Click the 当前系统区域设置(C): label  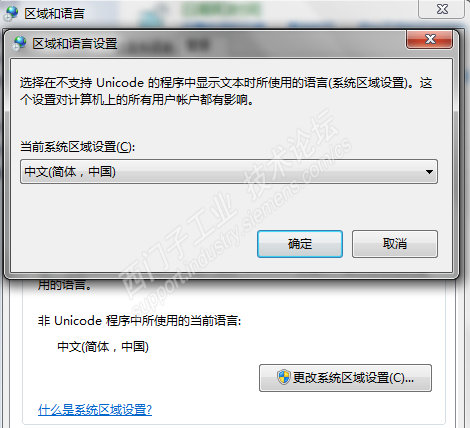[x=78, y=147]
